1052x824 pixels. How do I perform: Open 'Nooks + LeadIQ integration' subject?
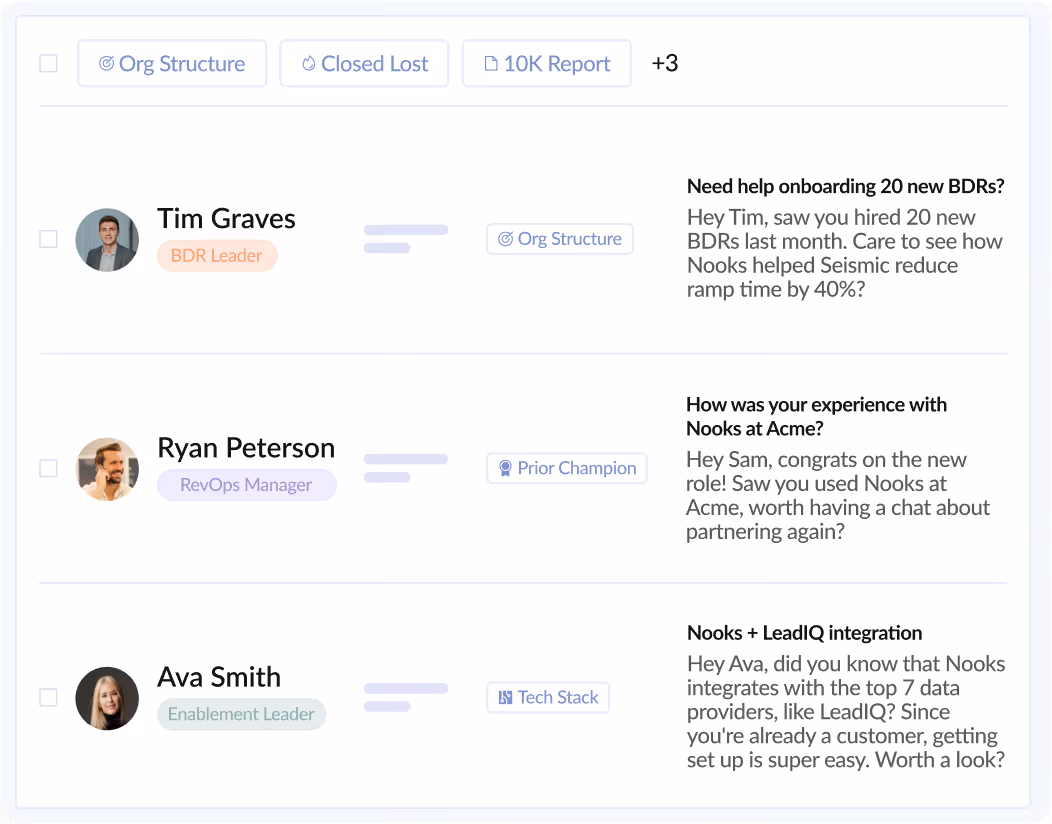804,633
